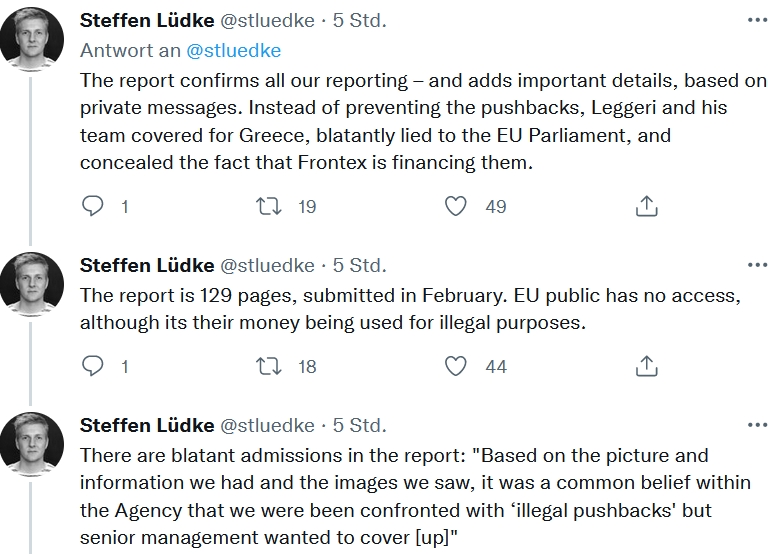Open Steffen Lüdke's profile from first tweet name
Viewport: 768px width, 554px height.
pos(146,20)
